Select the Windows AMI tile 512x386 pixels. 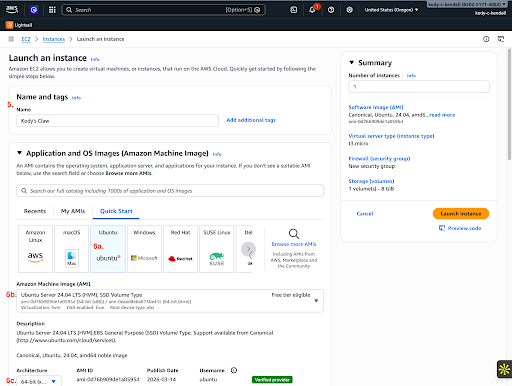click(x=144, y=249)
